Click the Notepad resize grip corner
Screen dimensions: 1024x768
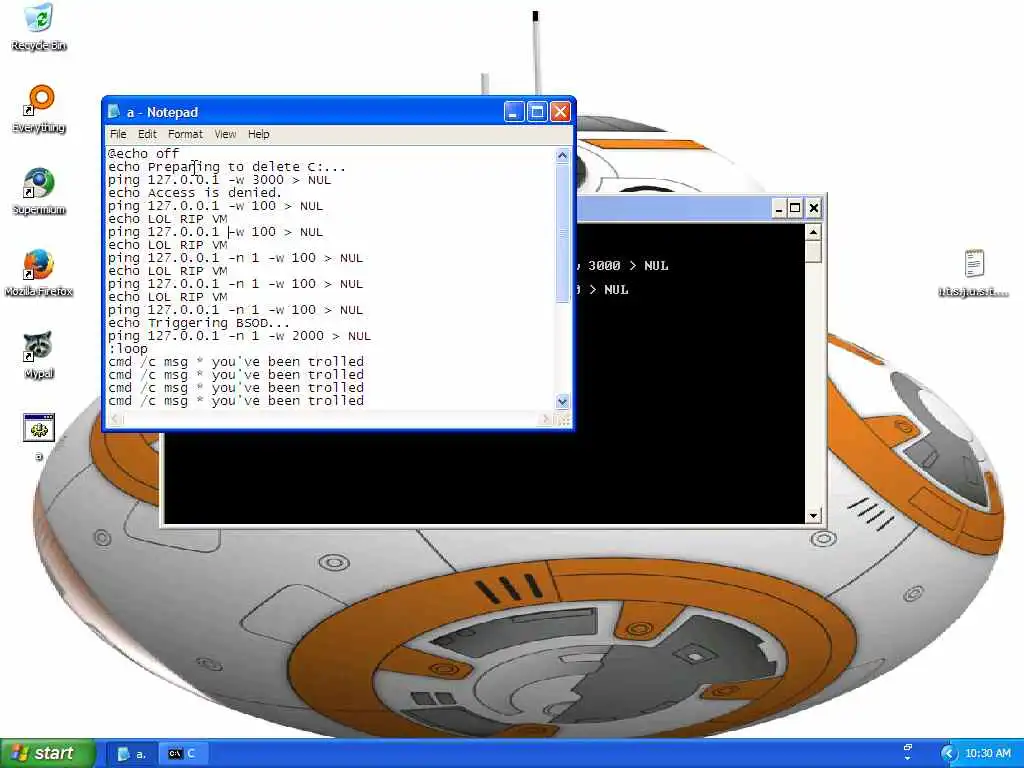[x=563, y=419]
